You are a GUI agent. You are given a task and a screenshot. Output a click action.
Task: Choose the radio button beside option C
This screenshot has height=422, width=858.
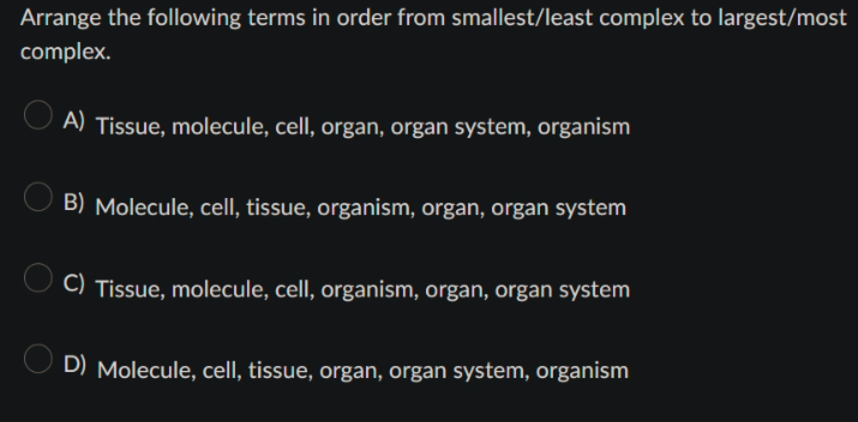(38, 278)
